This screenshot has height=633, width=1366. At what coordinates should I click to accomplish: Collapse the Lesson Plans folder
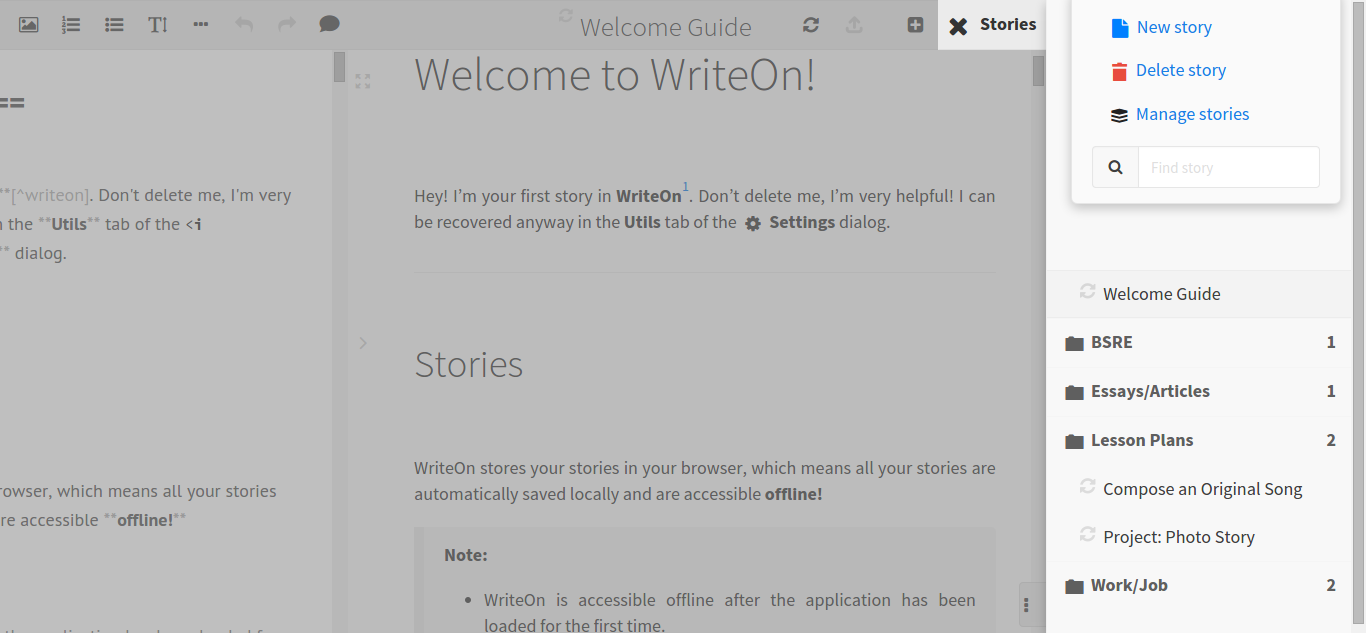pyautogui.click(x=1198, y=440)
